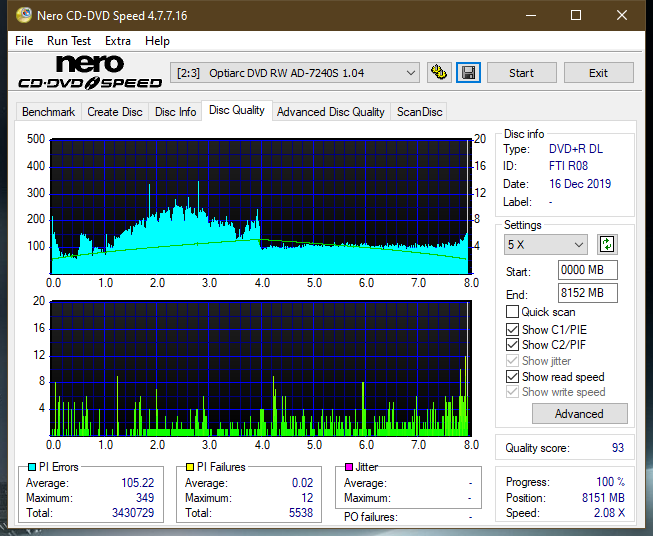
Task: Click the PI Errors average 105.22
Action: [137, 483]
